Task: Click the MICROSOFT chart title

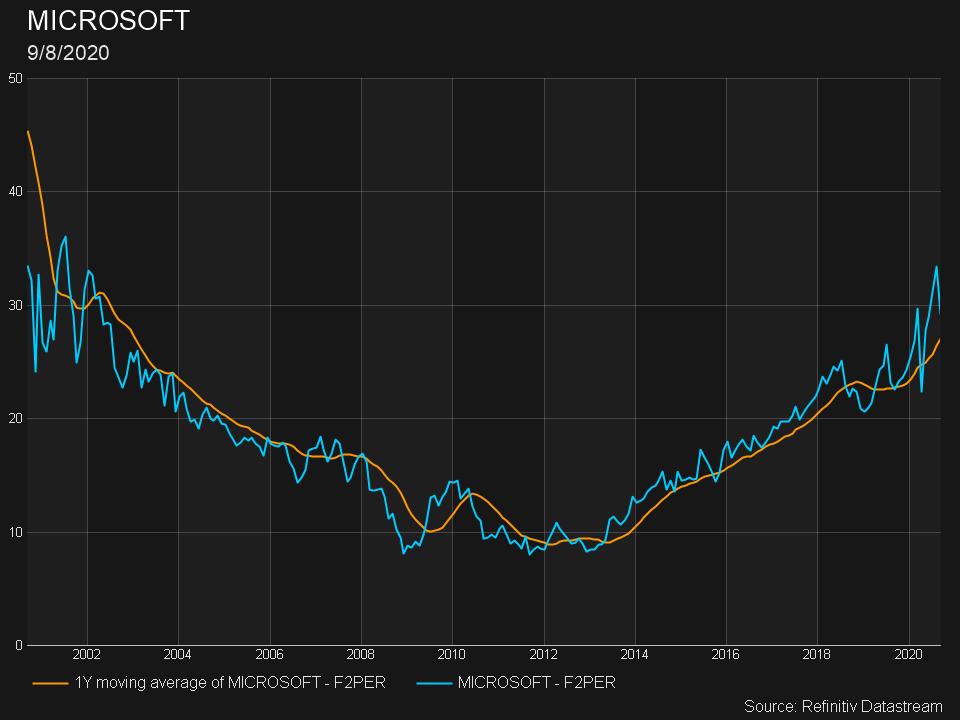Action: (x=108, y=22)
